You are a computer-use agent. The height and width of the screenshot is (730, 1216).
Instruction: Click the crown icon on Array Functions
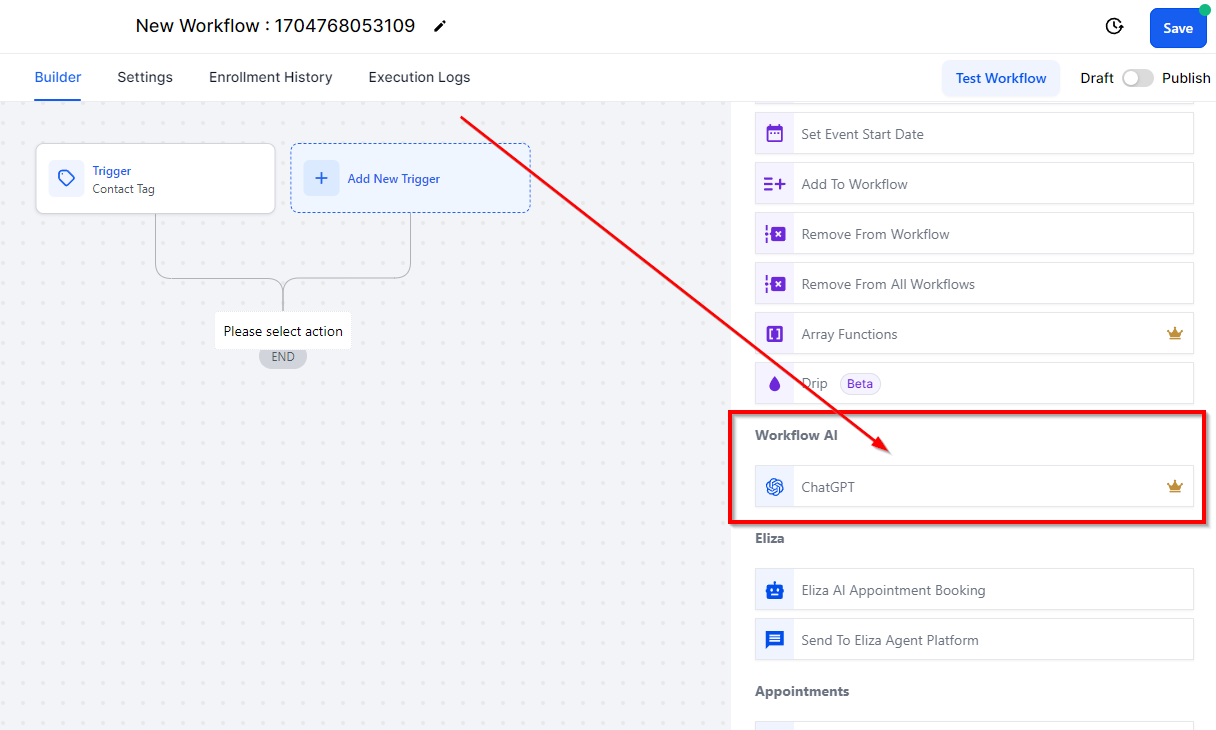point(1175,334)
